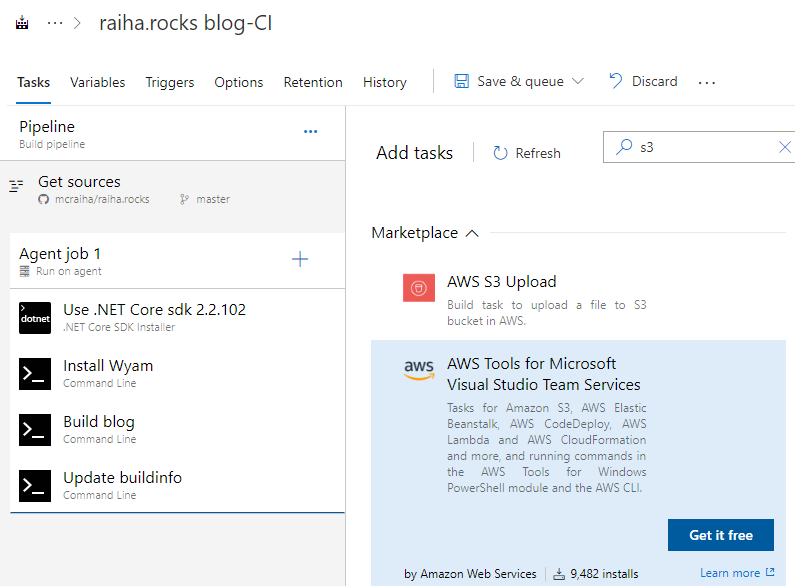Click the Update buildinfo command line icon
Screen dimensions: 795x586
pyautogui.click(x=35, y=486)
